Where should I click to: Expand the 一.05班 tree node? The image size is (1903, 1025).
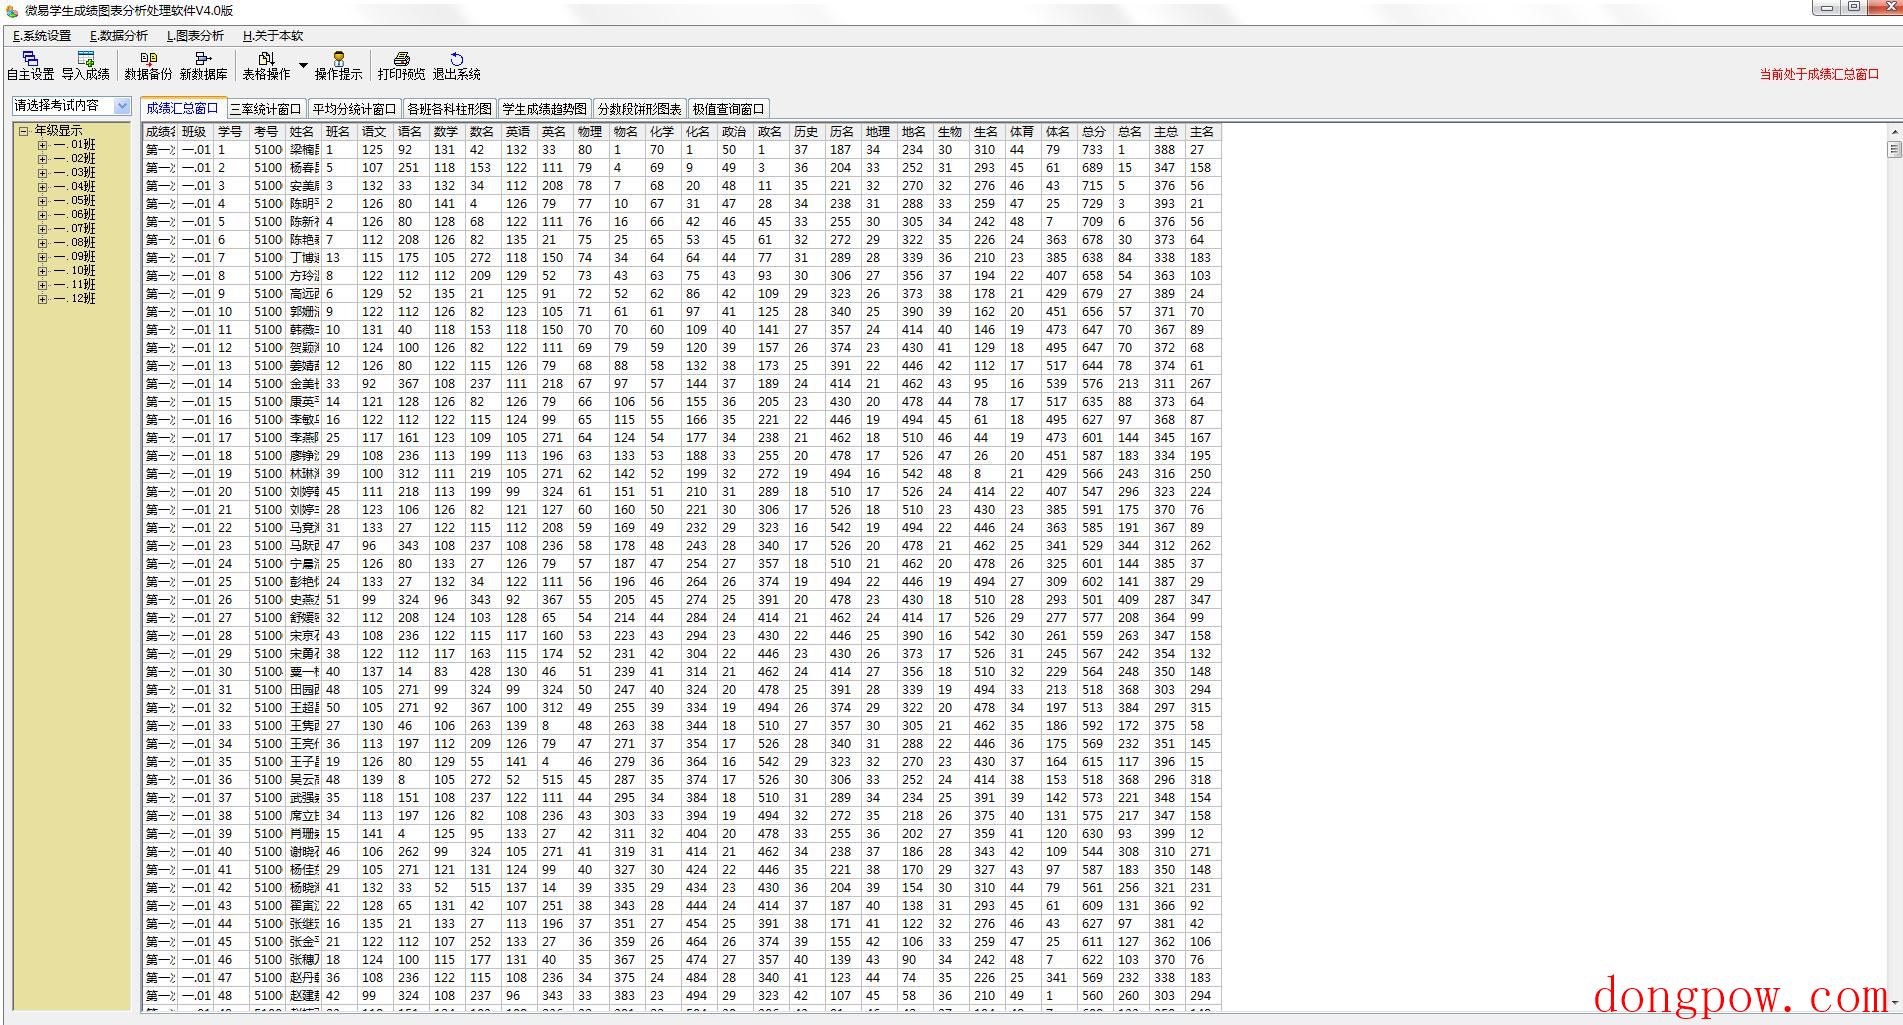point(42,201)
